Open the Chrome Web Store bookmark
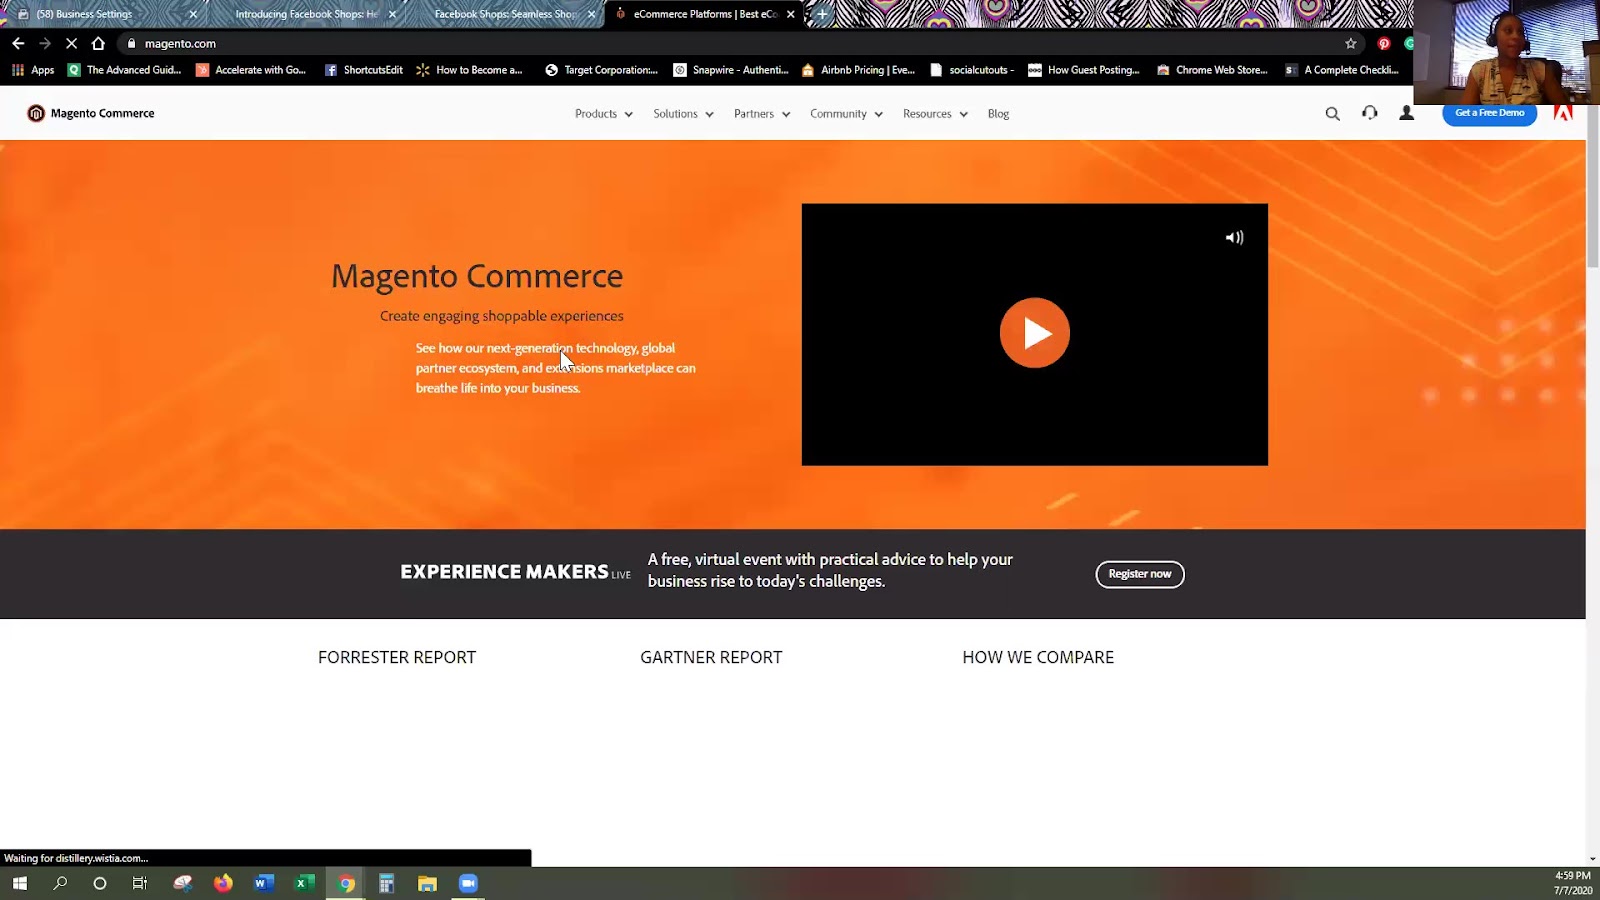Screen dimensions: 1600x900 click(1212, 70)
